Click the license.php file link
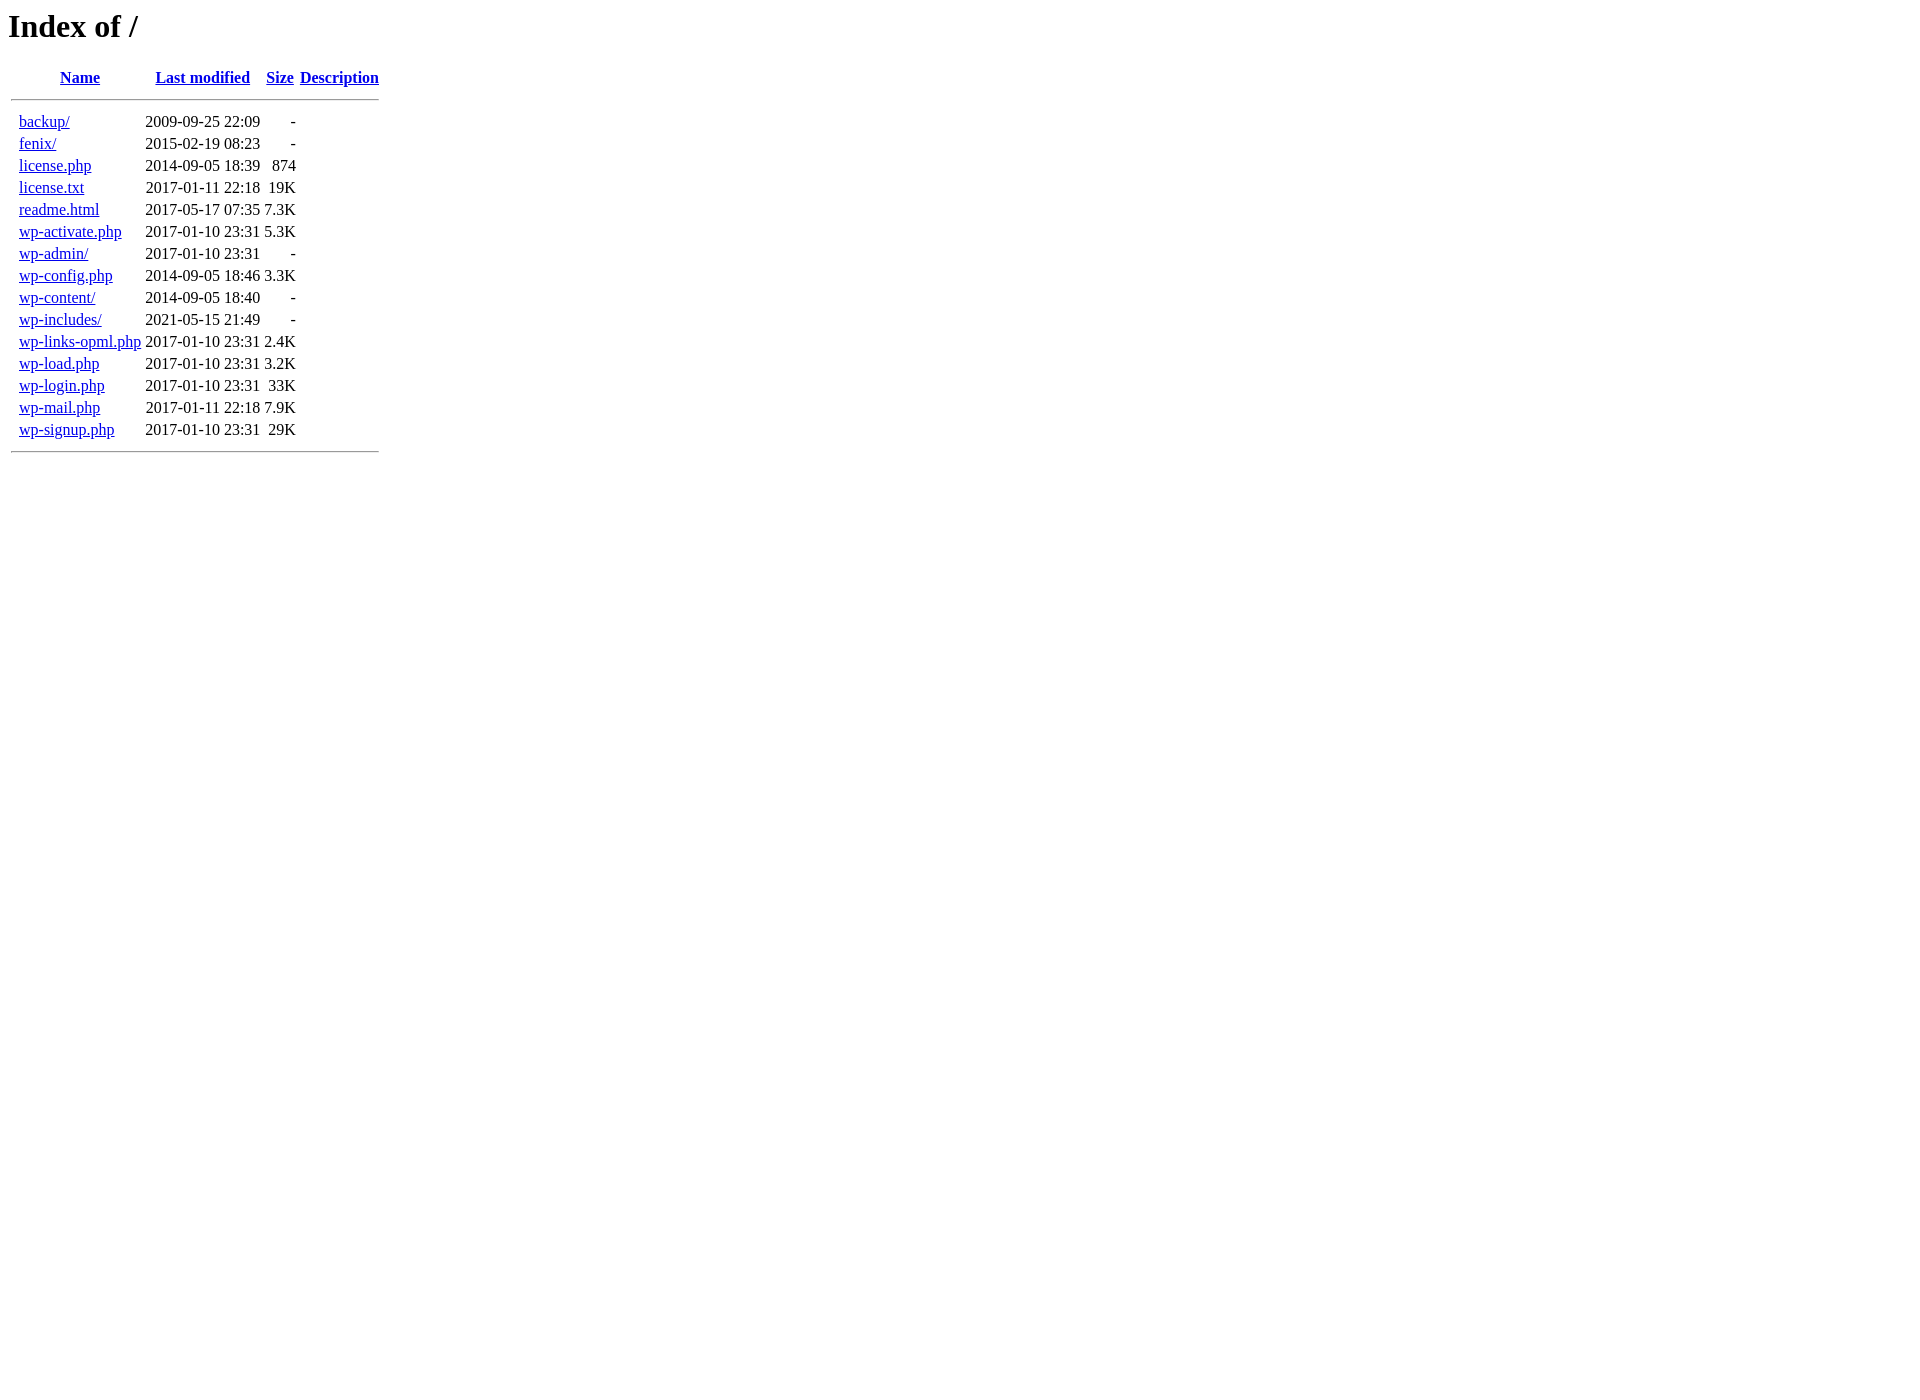The height and width of the screenshot is (1400, 1920). [55, 165]
